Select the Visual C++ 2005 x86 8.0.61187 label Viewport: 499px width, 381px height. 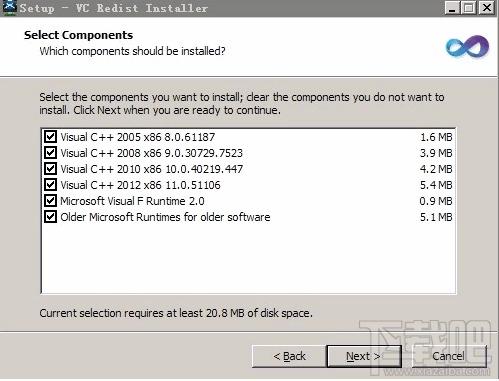click(138, 137)
